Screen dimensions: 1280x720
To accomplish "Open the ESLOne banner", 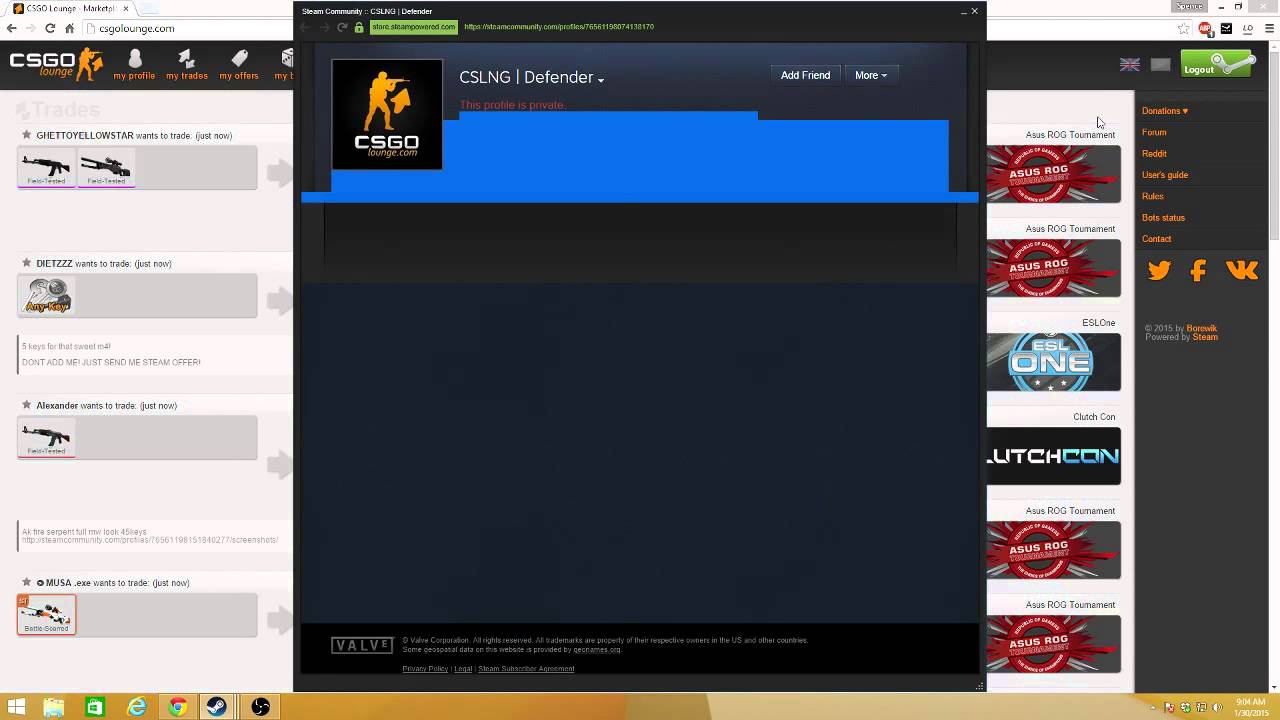I will coord(1054,361).
